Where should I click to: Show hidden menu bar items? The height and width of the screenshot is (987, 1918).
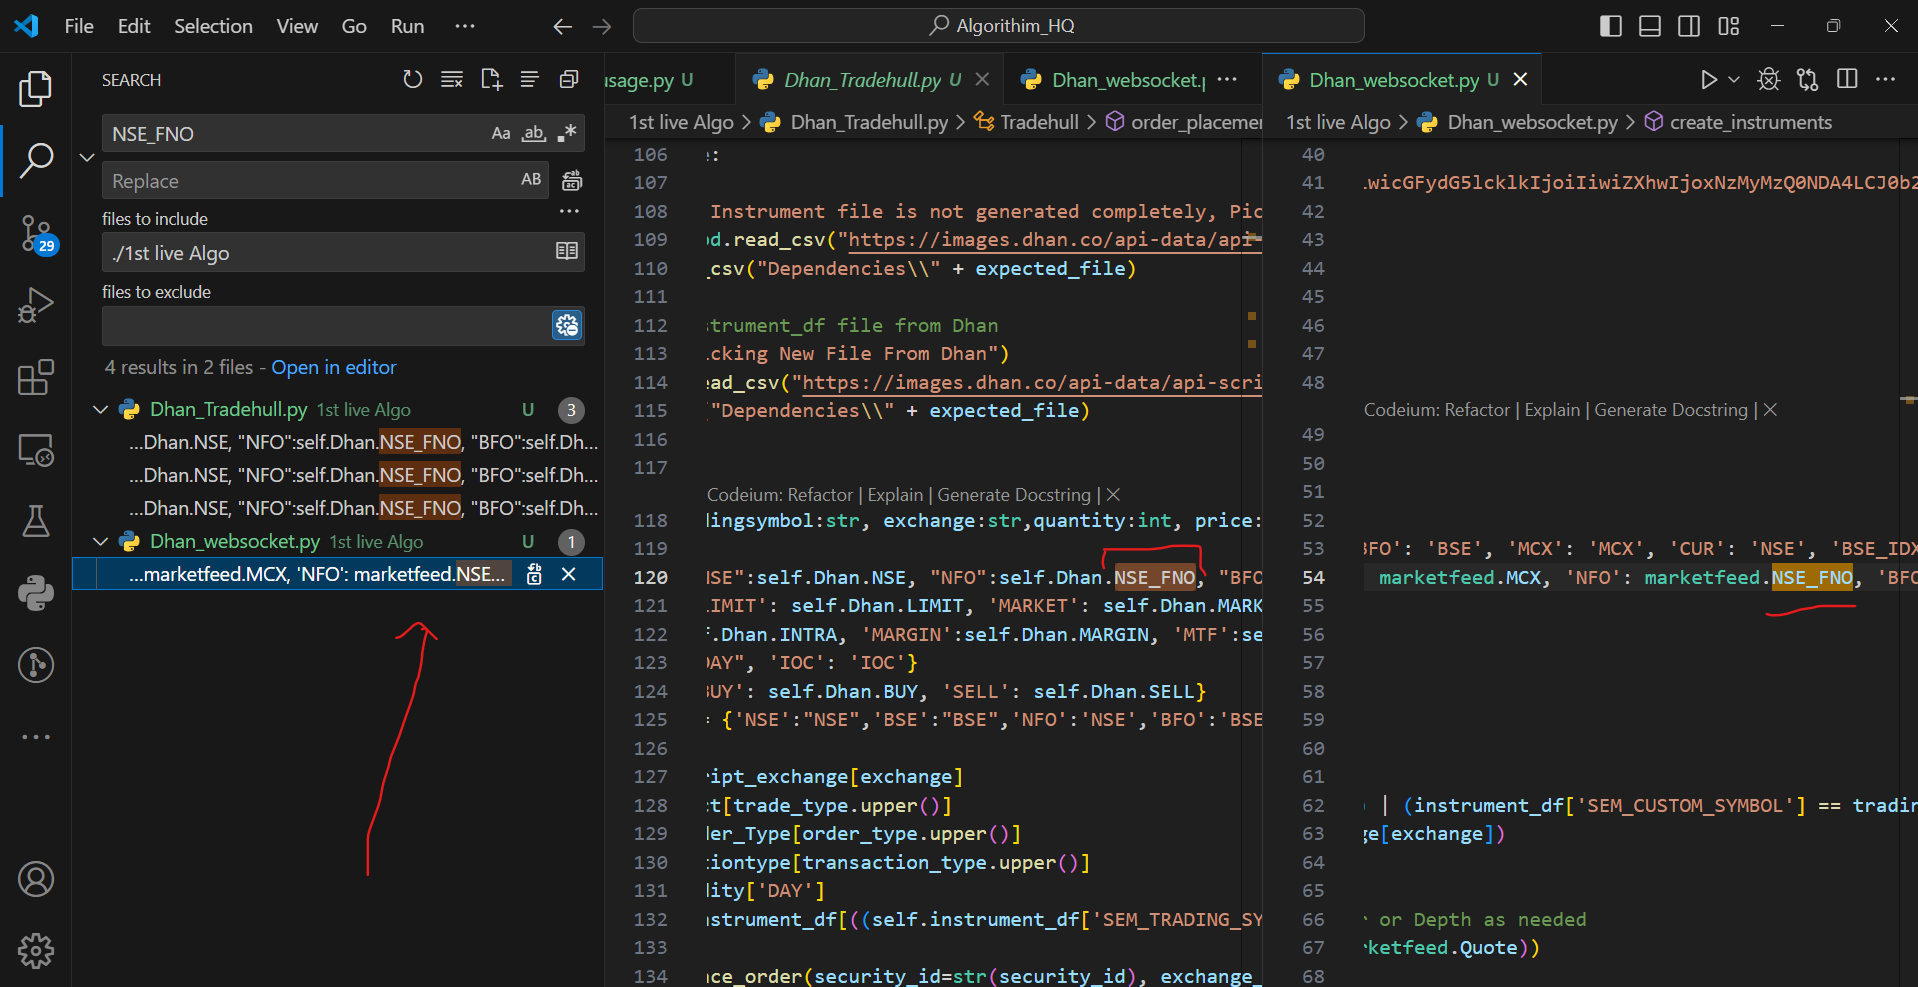pyautogui.click(x=465, y=26)
